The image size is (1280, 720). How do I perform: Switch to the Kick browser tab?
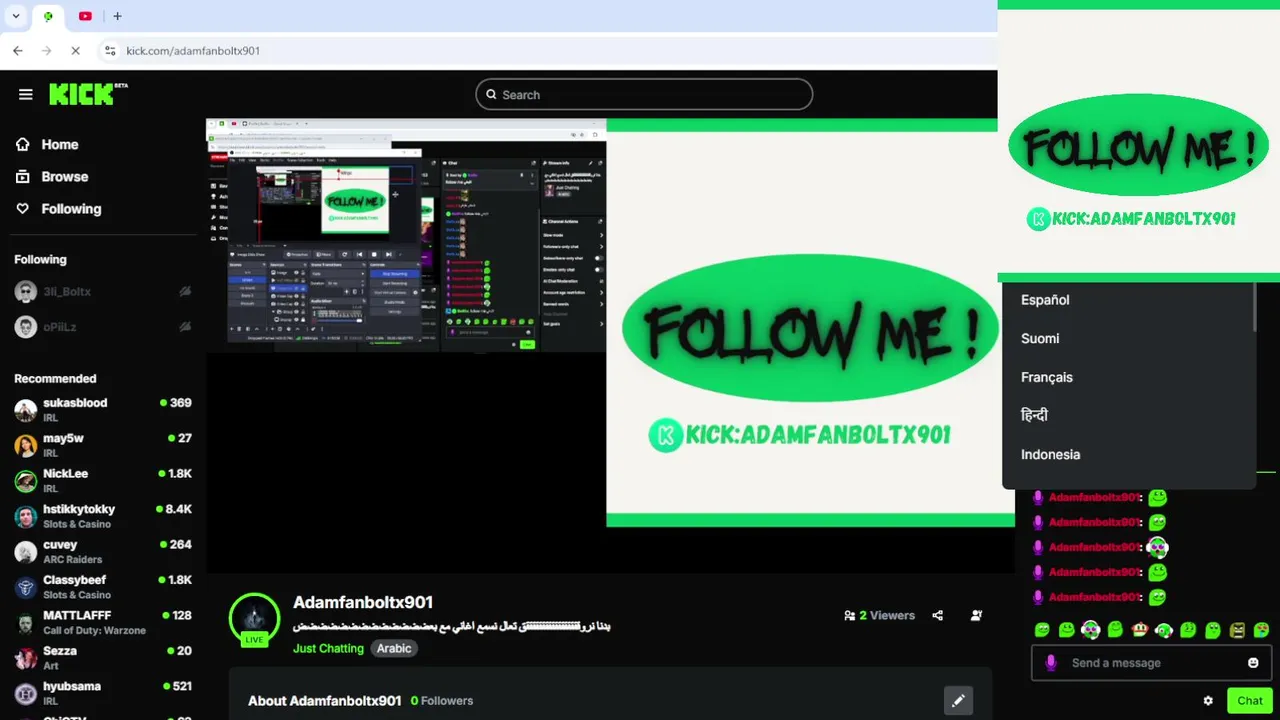pos(47,16)
